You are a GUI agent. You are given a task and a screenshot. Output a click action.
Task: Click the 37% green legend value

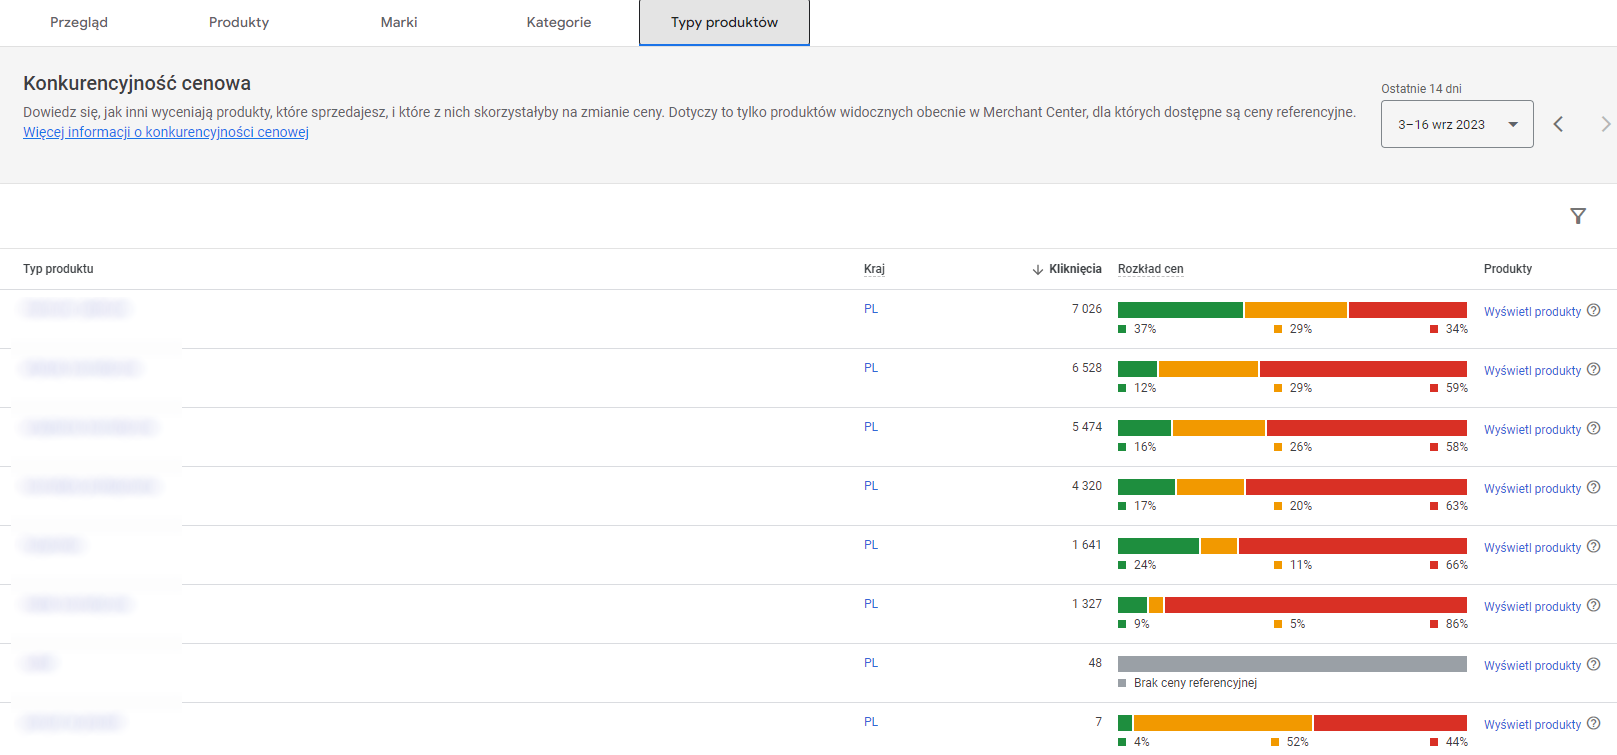coord(1145,329)
